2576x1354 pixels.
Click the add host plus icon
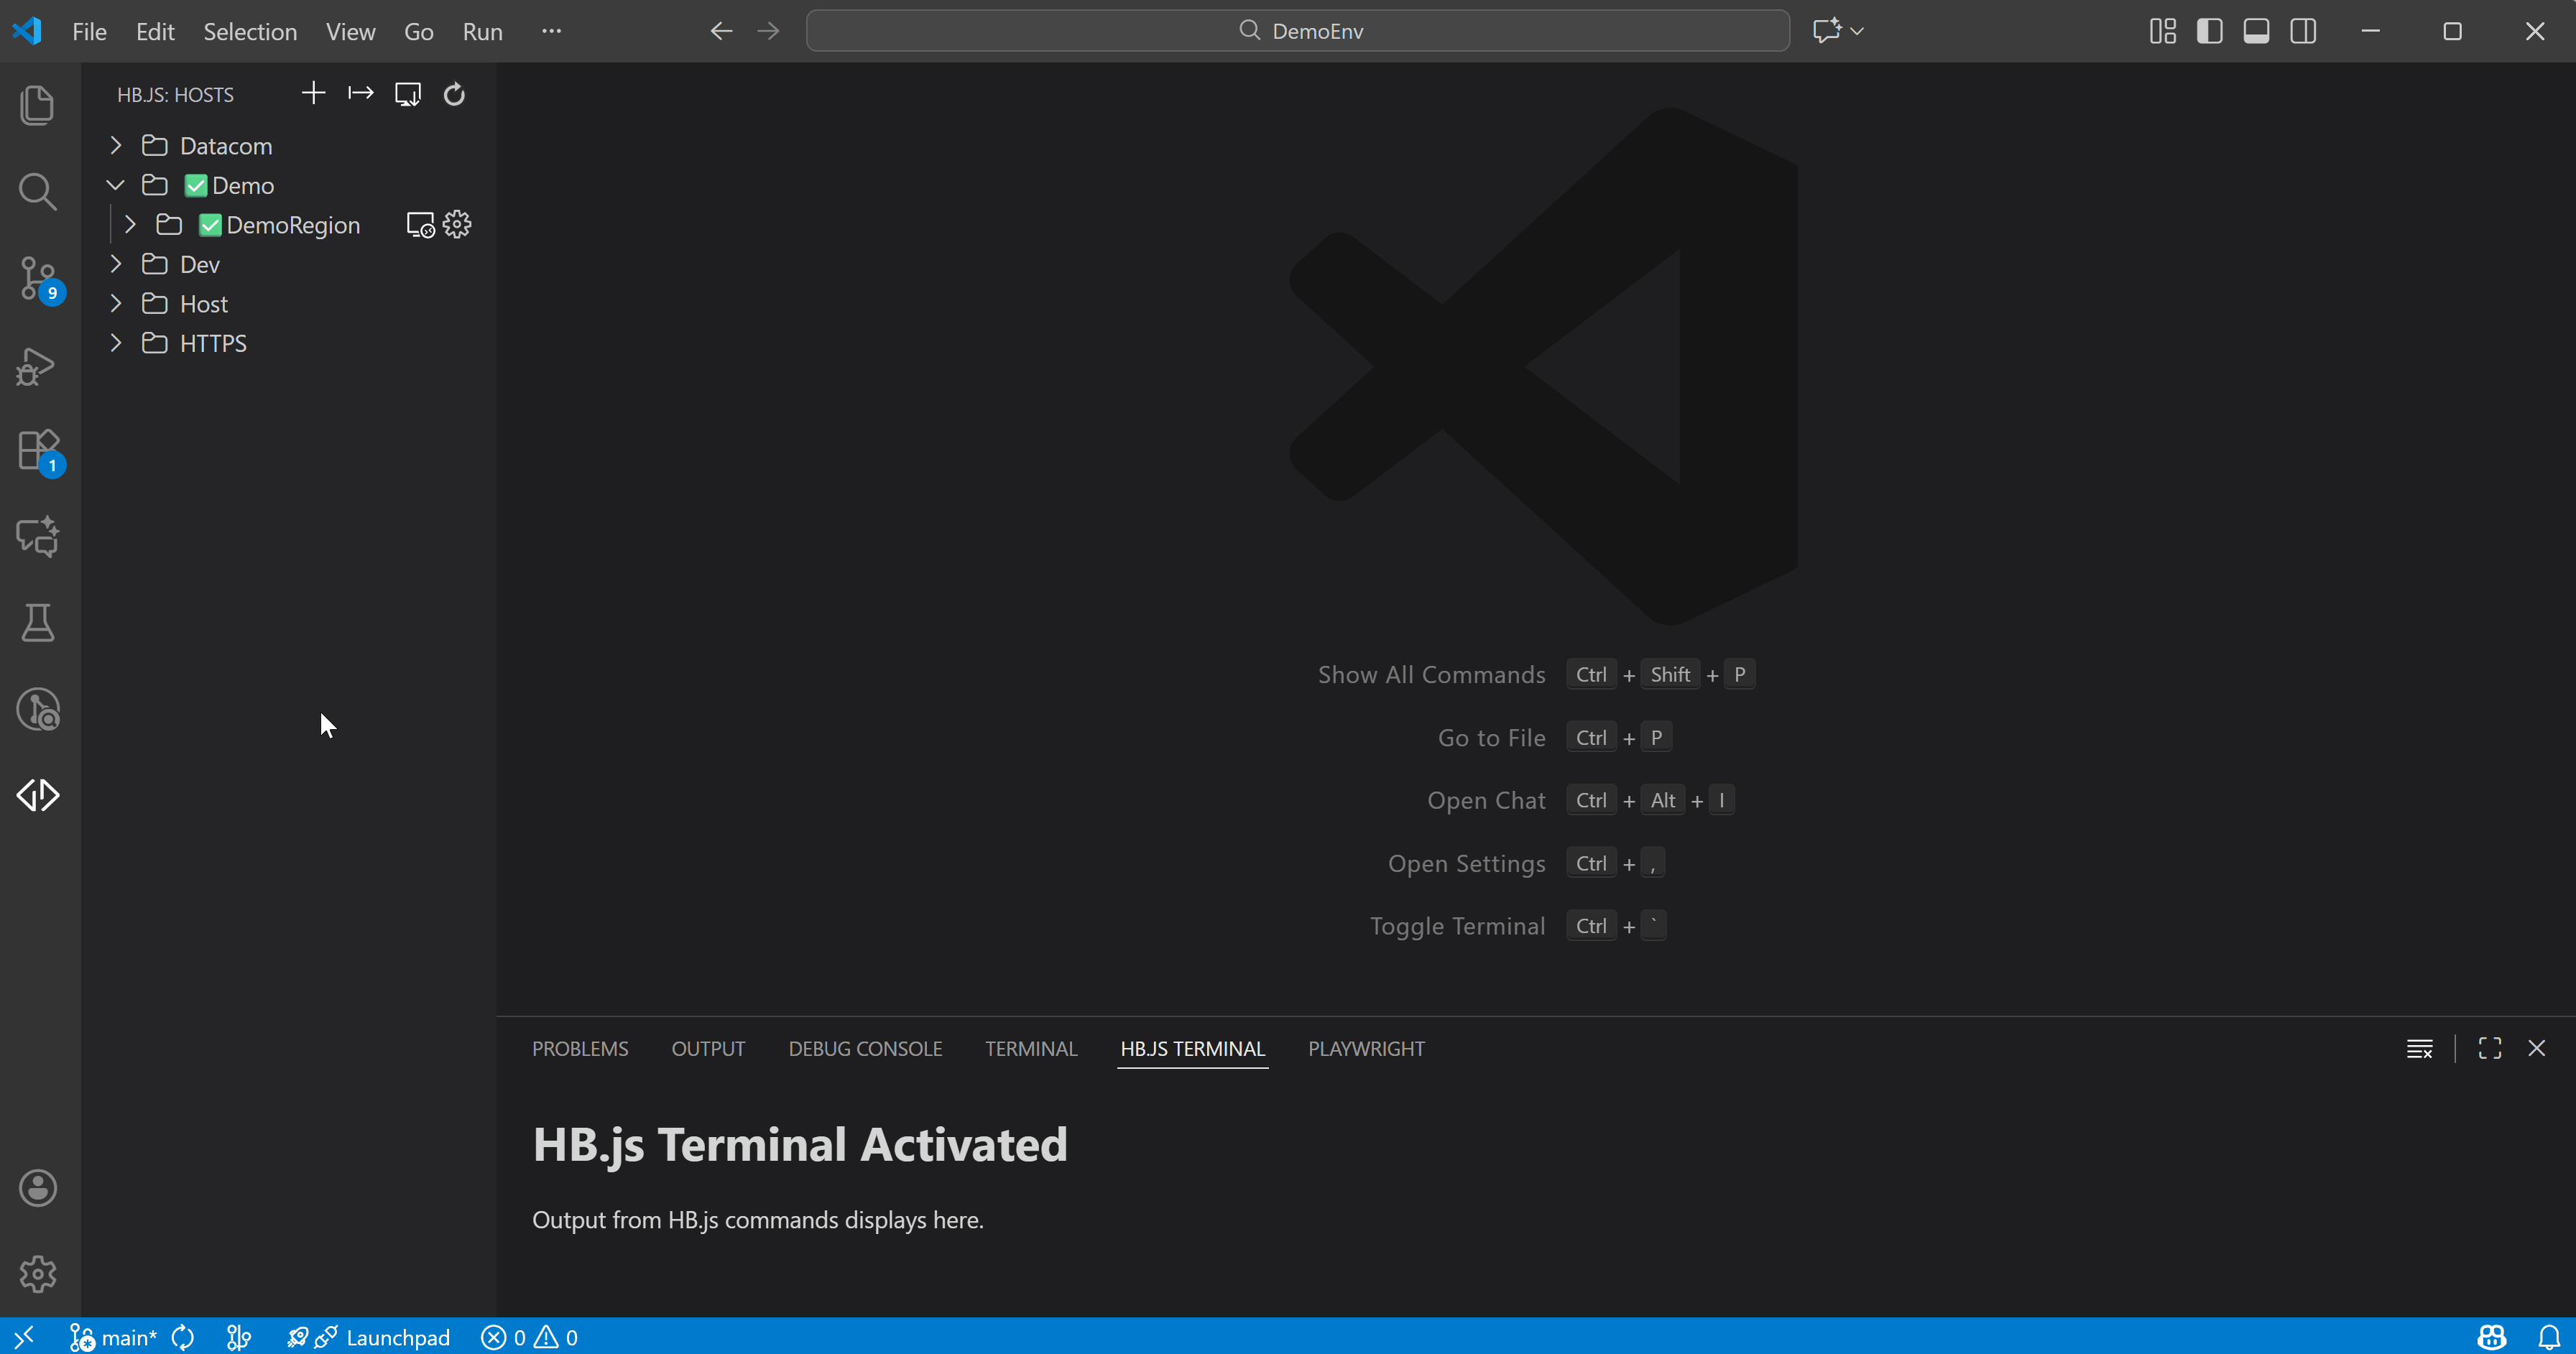[313, 94]
